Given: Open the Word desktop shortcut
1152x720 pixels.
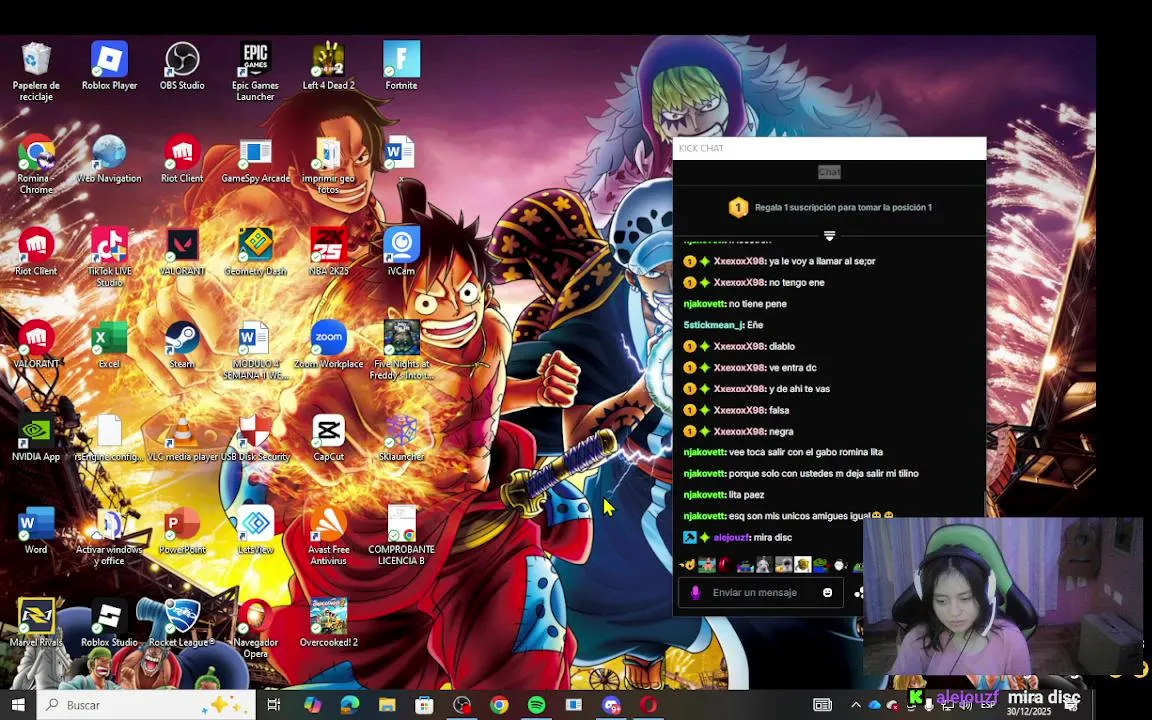Looking at the screenshot, I should [x=36, y=530].
